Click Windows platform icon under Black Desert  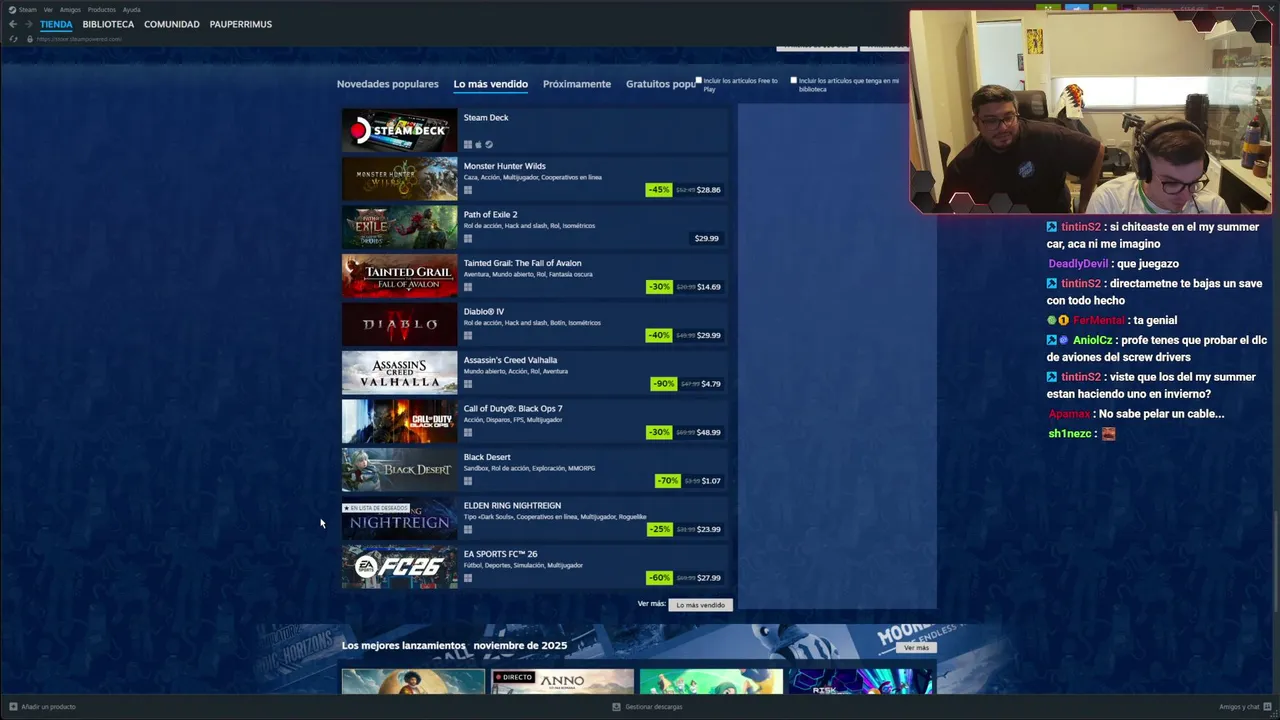coord(467,481)
